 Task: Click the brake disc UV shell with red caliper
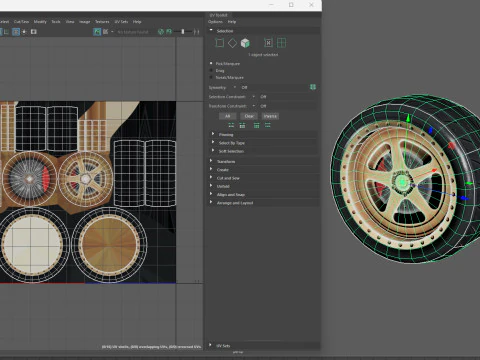30,179
